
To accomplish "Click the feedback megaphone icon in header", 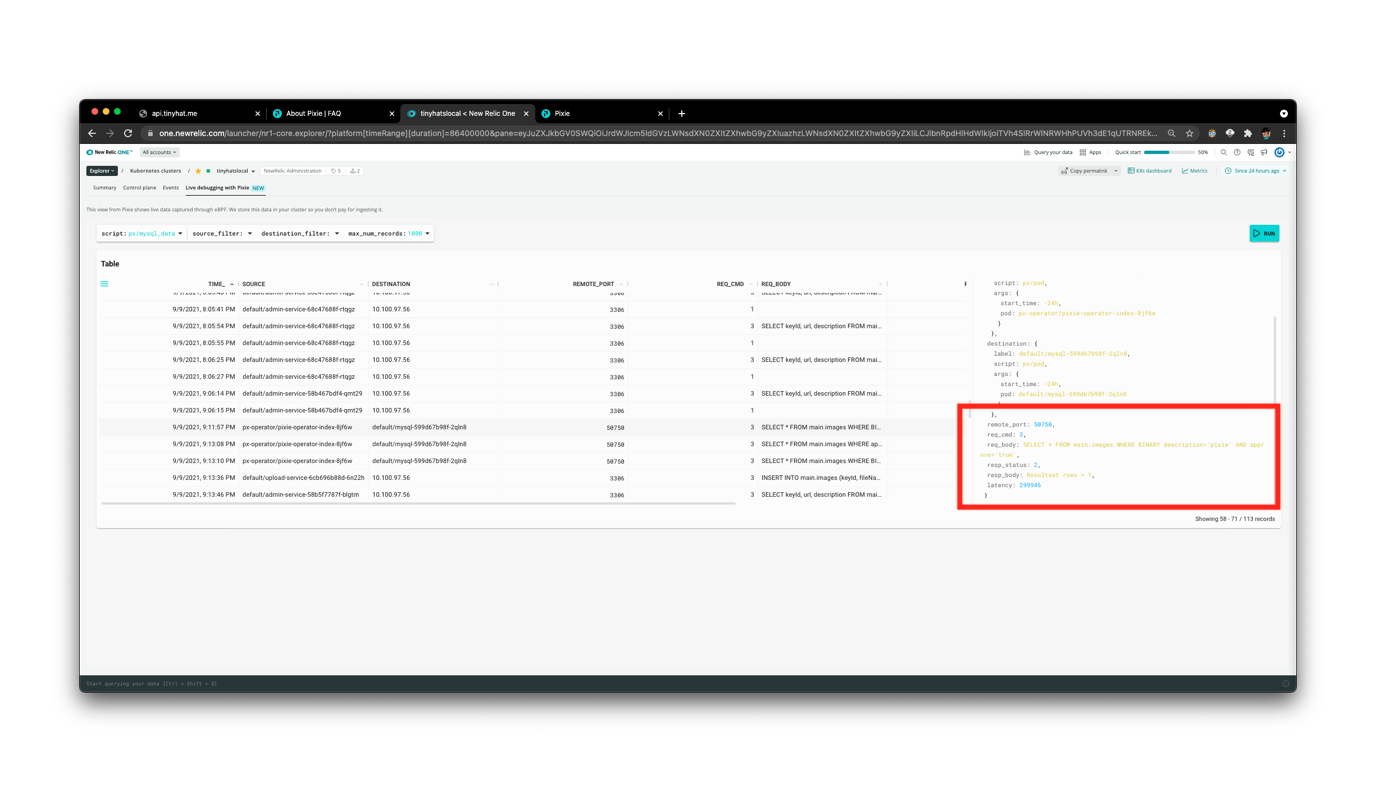I will point(1263,151).
